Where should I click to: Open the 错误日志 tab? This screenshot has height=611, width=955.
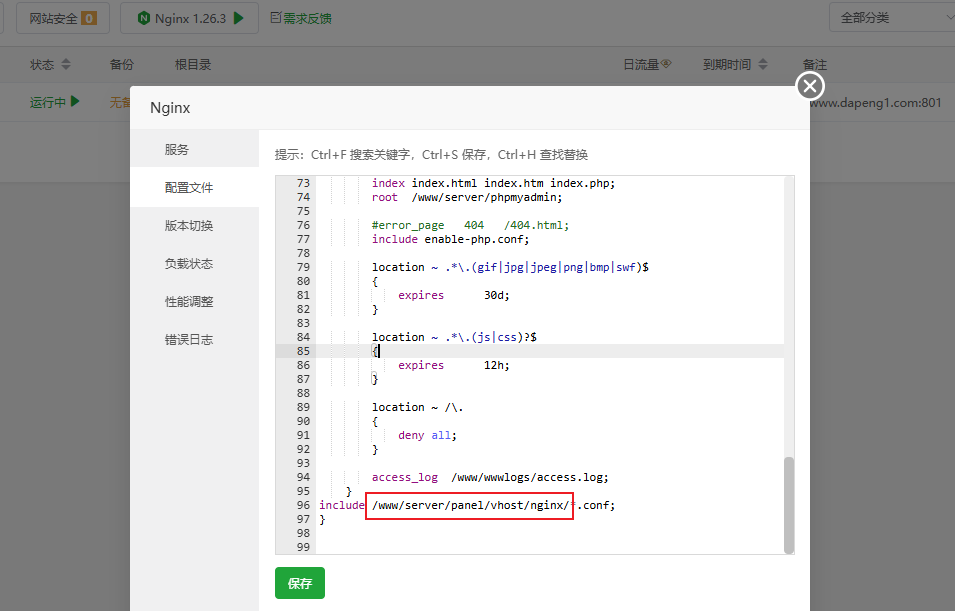[x=189, y=339]
